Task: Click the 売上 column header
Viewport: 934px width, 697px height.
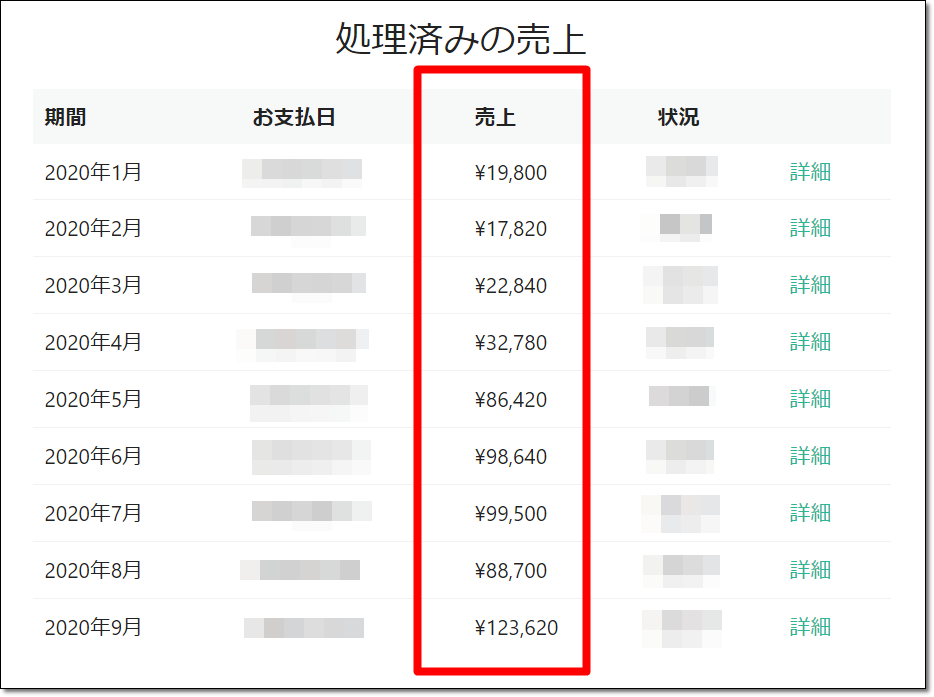Action: (x=495, y=117)
